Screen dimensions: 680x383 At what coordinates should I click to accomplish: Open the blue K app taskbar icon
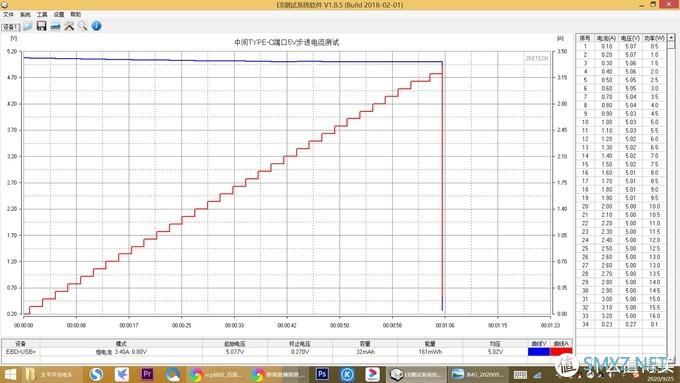tap(347, 374)
